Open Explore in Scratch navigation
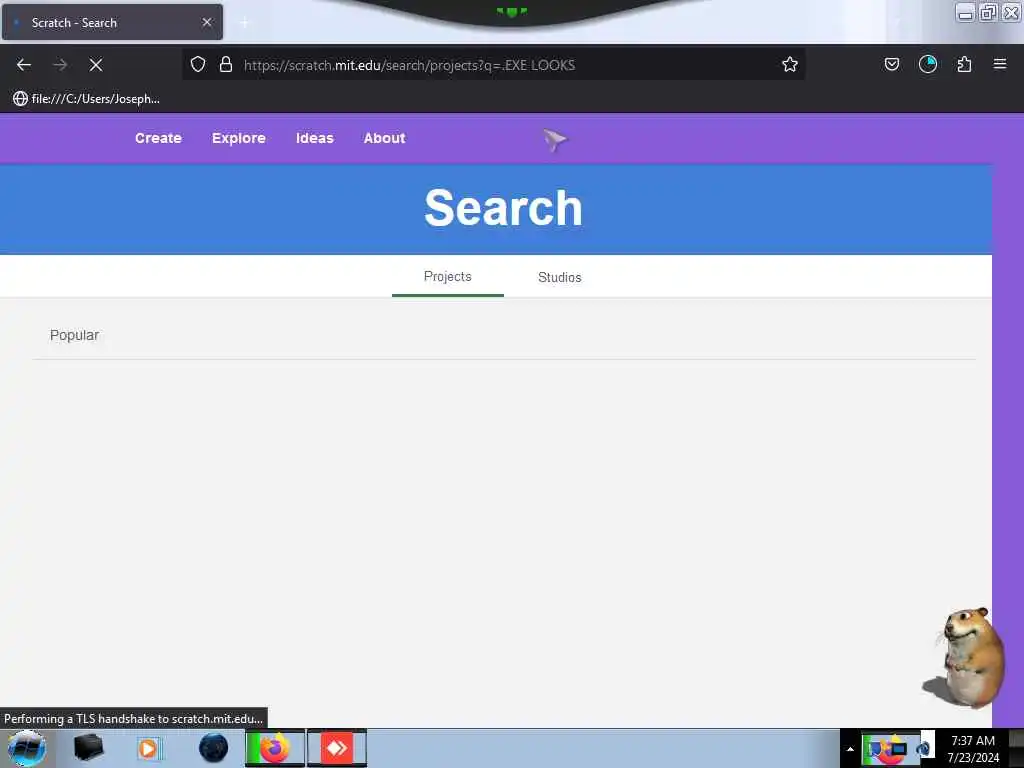 tap(238, 138)
